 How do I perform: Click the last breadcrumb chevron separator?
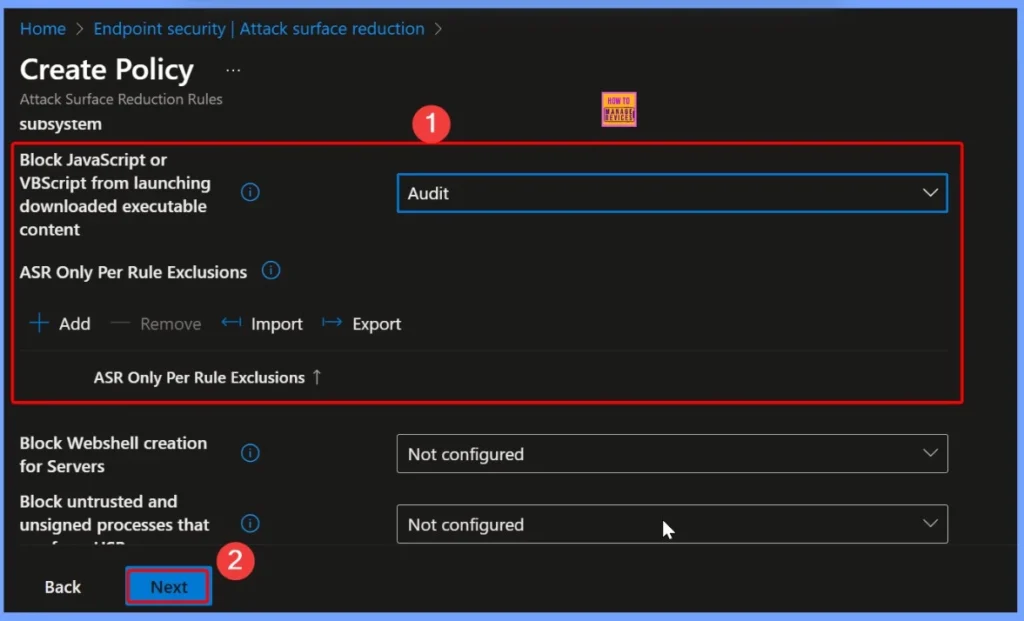coord(438,29)
